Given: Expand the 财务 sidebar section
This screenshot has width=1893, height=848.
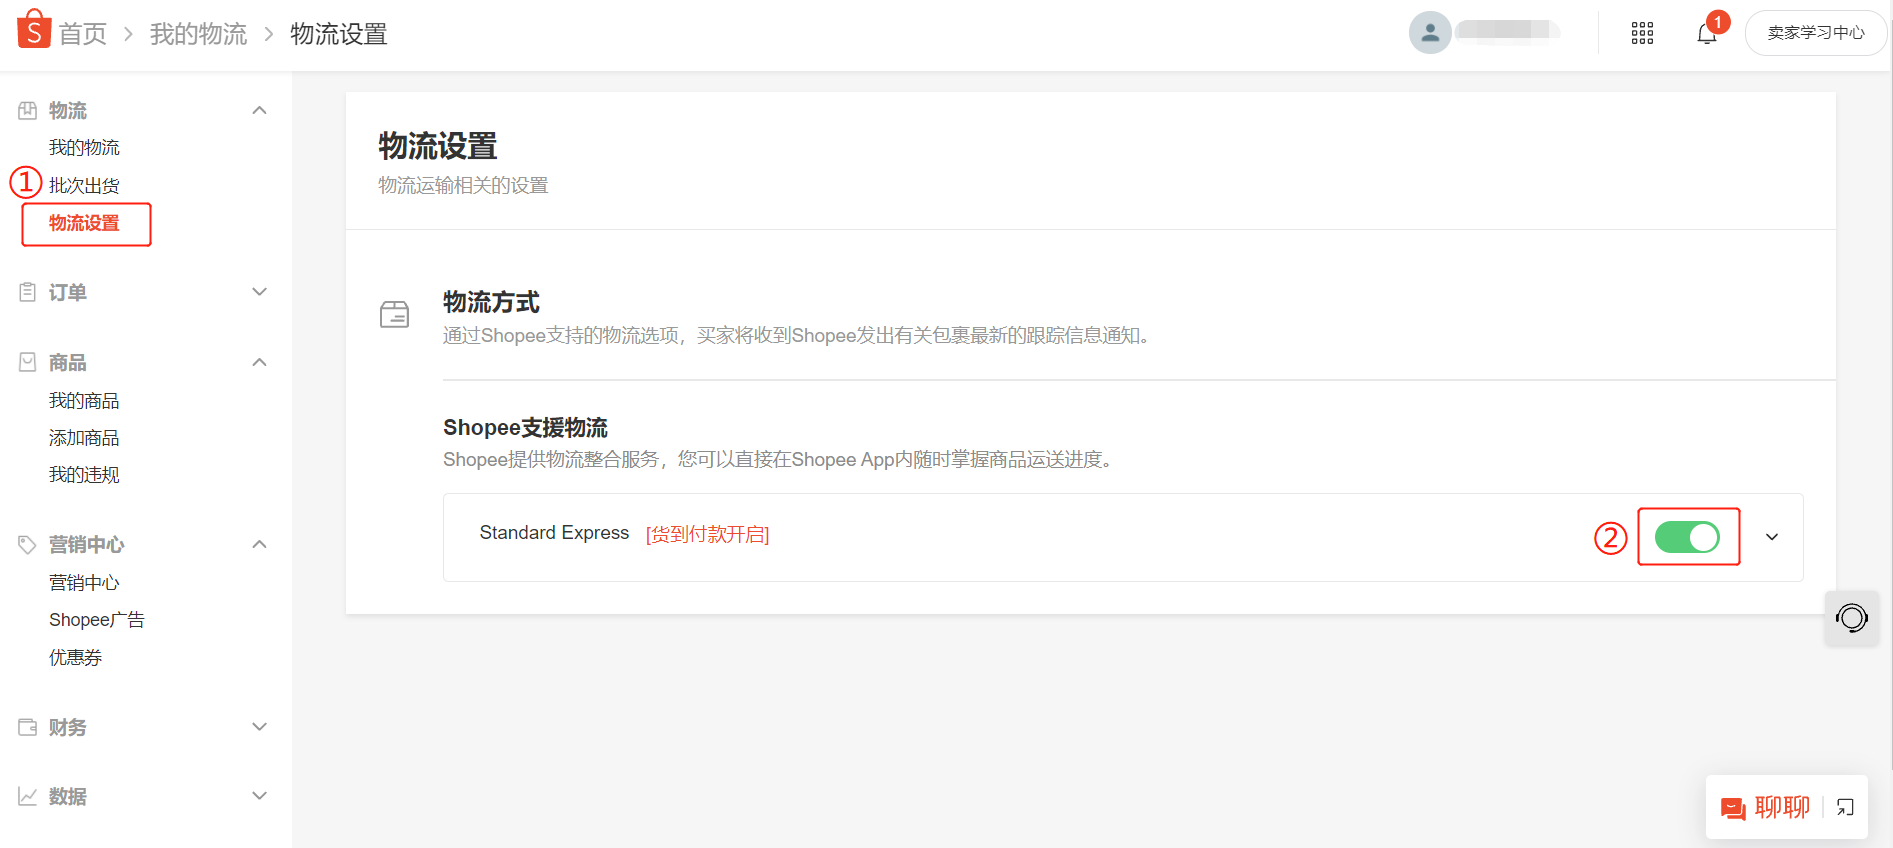Looking at the screenshot, I should [259, 727].
